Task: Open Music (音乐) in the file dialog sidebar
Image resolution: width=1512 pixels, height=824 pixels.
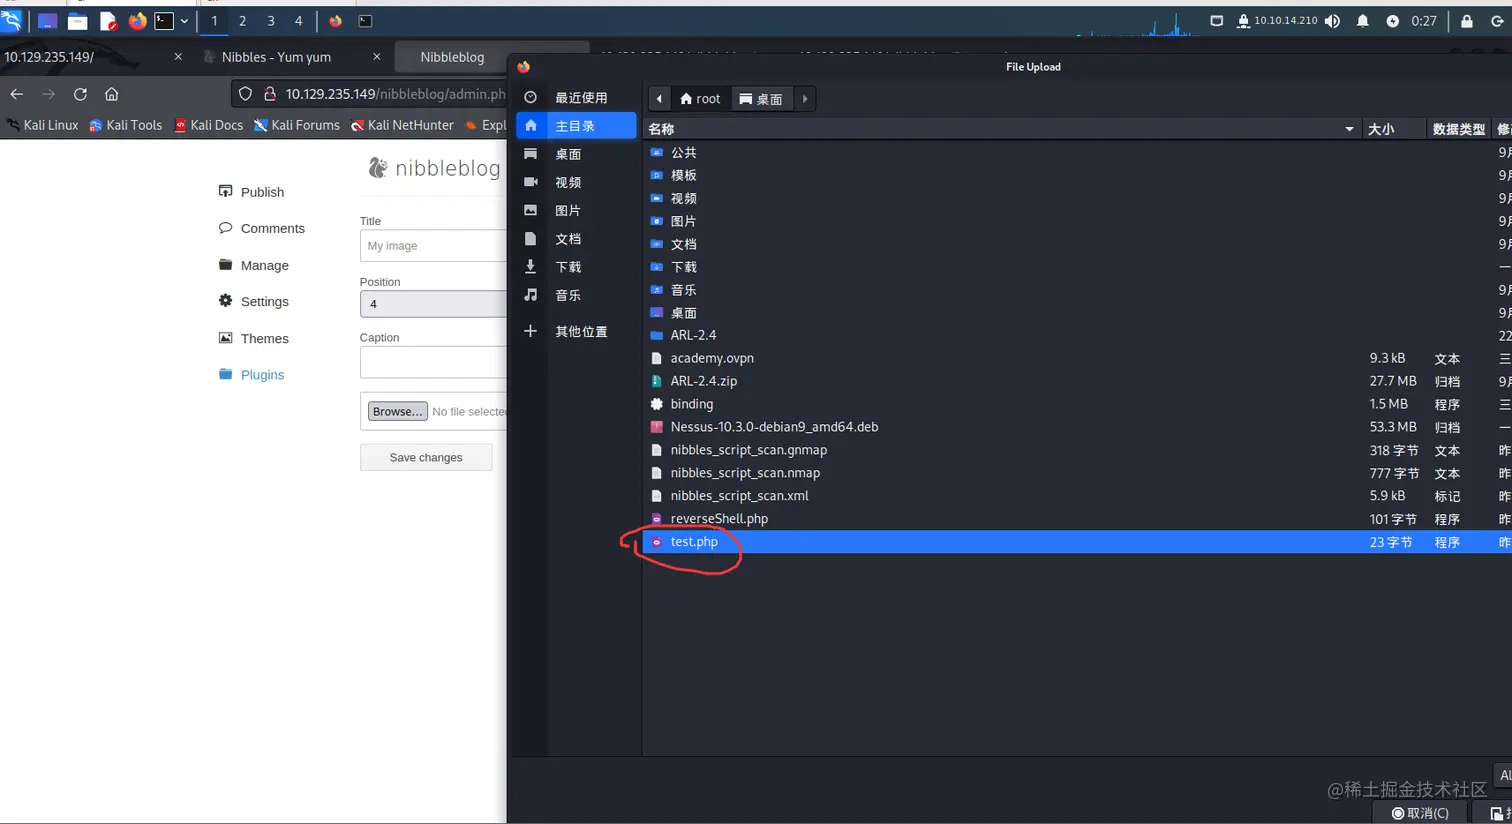Action: [576, 295]
